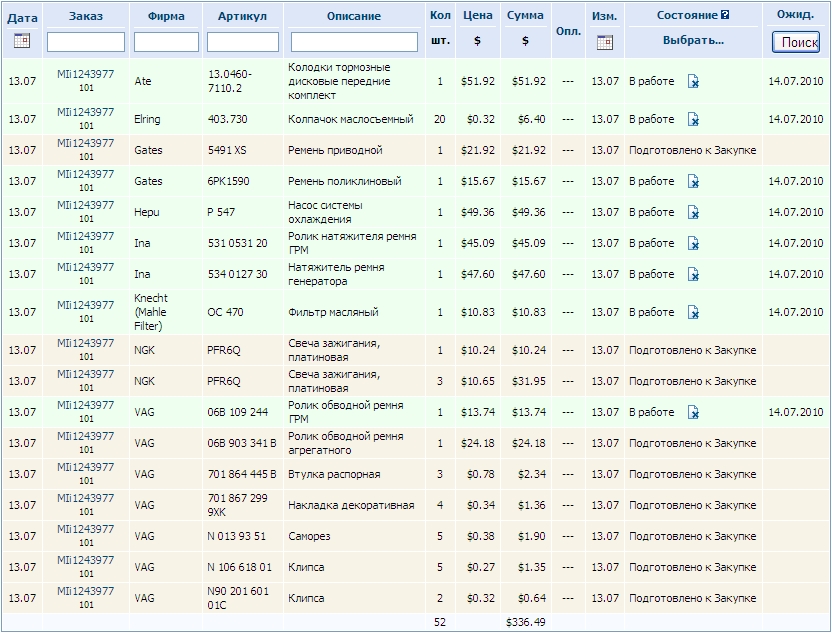Select the Knecht (Mahle Filter) firm cell
The height and width of the screenshot is (633, 832).
(x=151, y=313)
